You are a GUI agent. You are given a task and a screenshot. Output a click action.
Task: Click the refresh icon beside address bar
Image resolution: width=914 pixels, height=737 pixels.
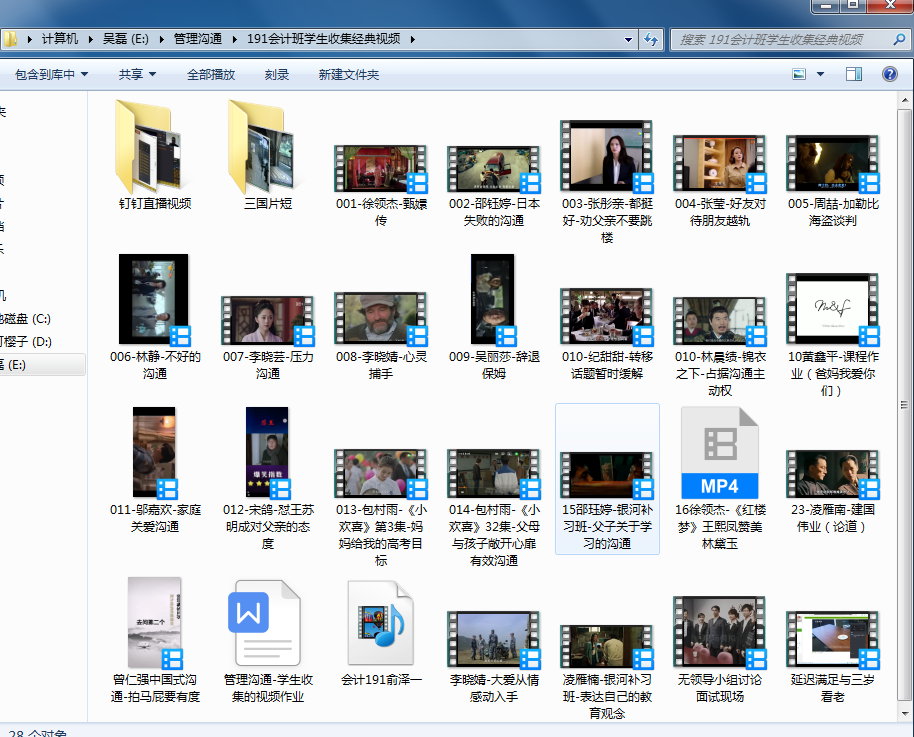pos(651,39)
